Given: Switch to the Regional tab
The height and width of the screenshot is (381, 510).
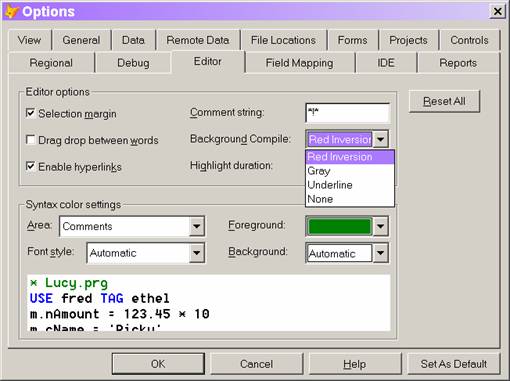Looking at the screenshot, I should coord(51,63).
